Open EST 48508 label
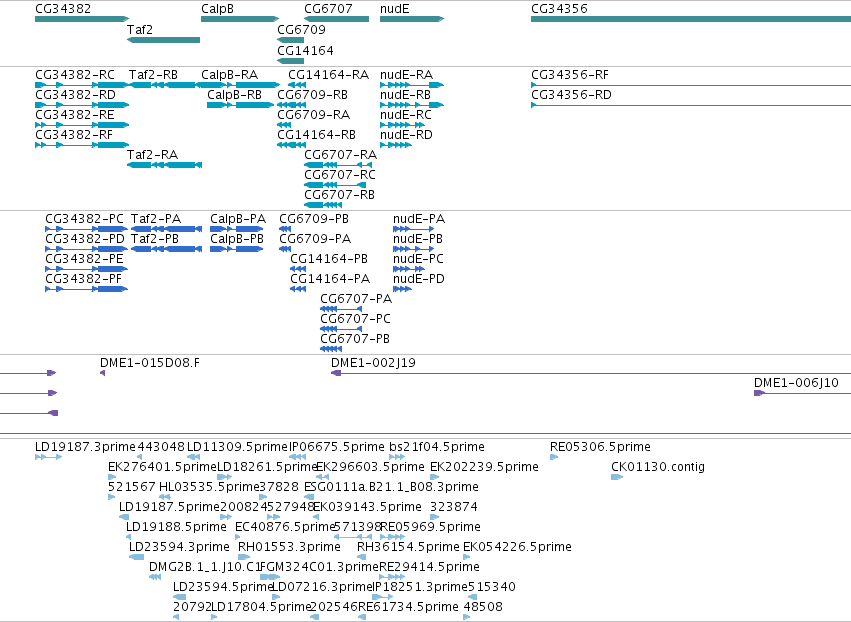 483,607
